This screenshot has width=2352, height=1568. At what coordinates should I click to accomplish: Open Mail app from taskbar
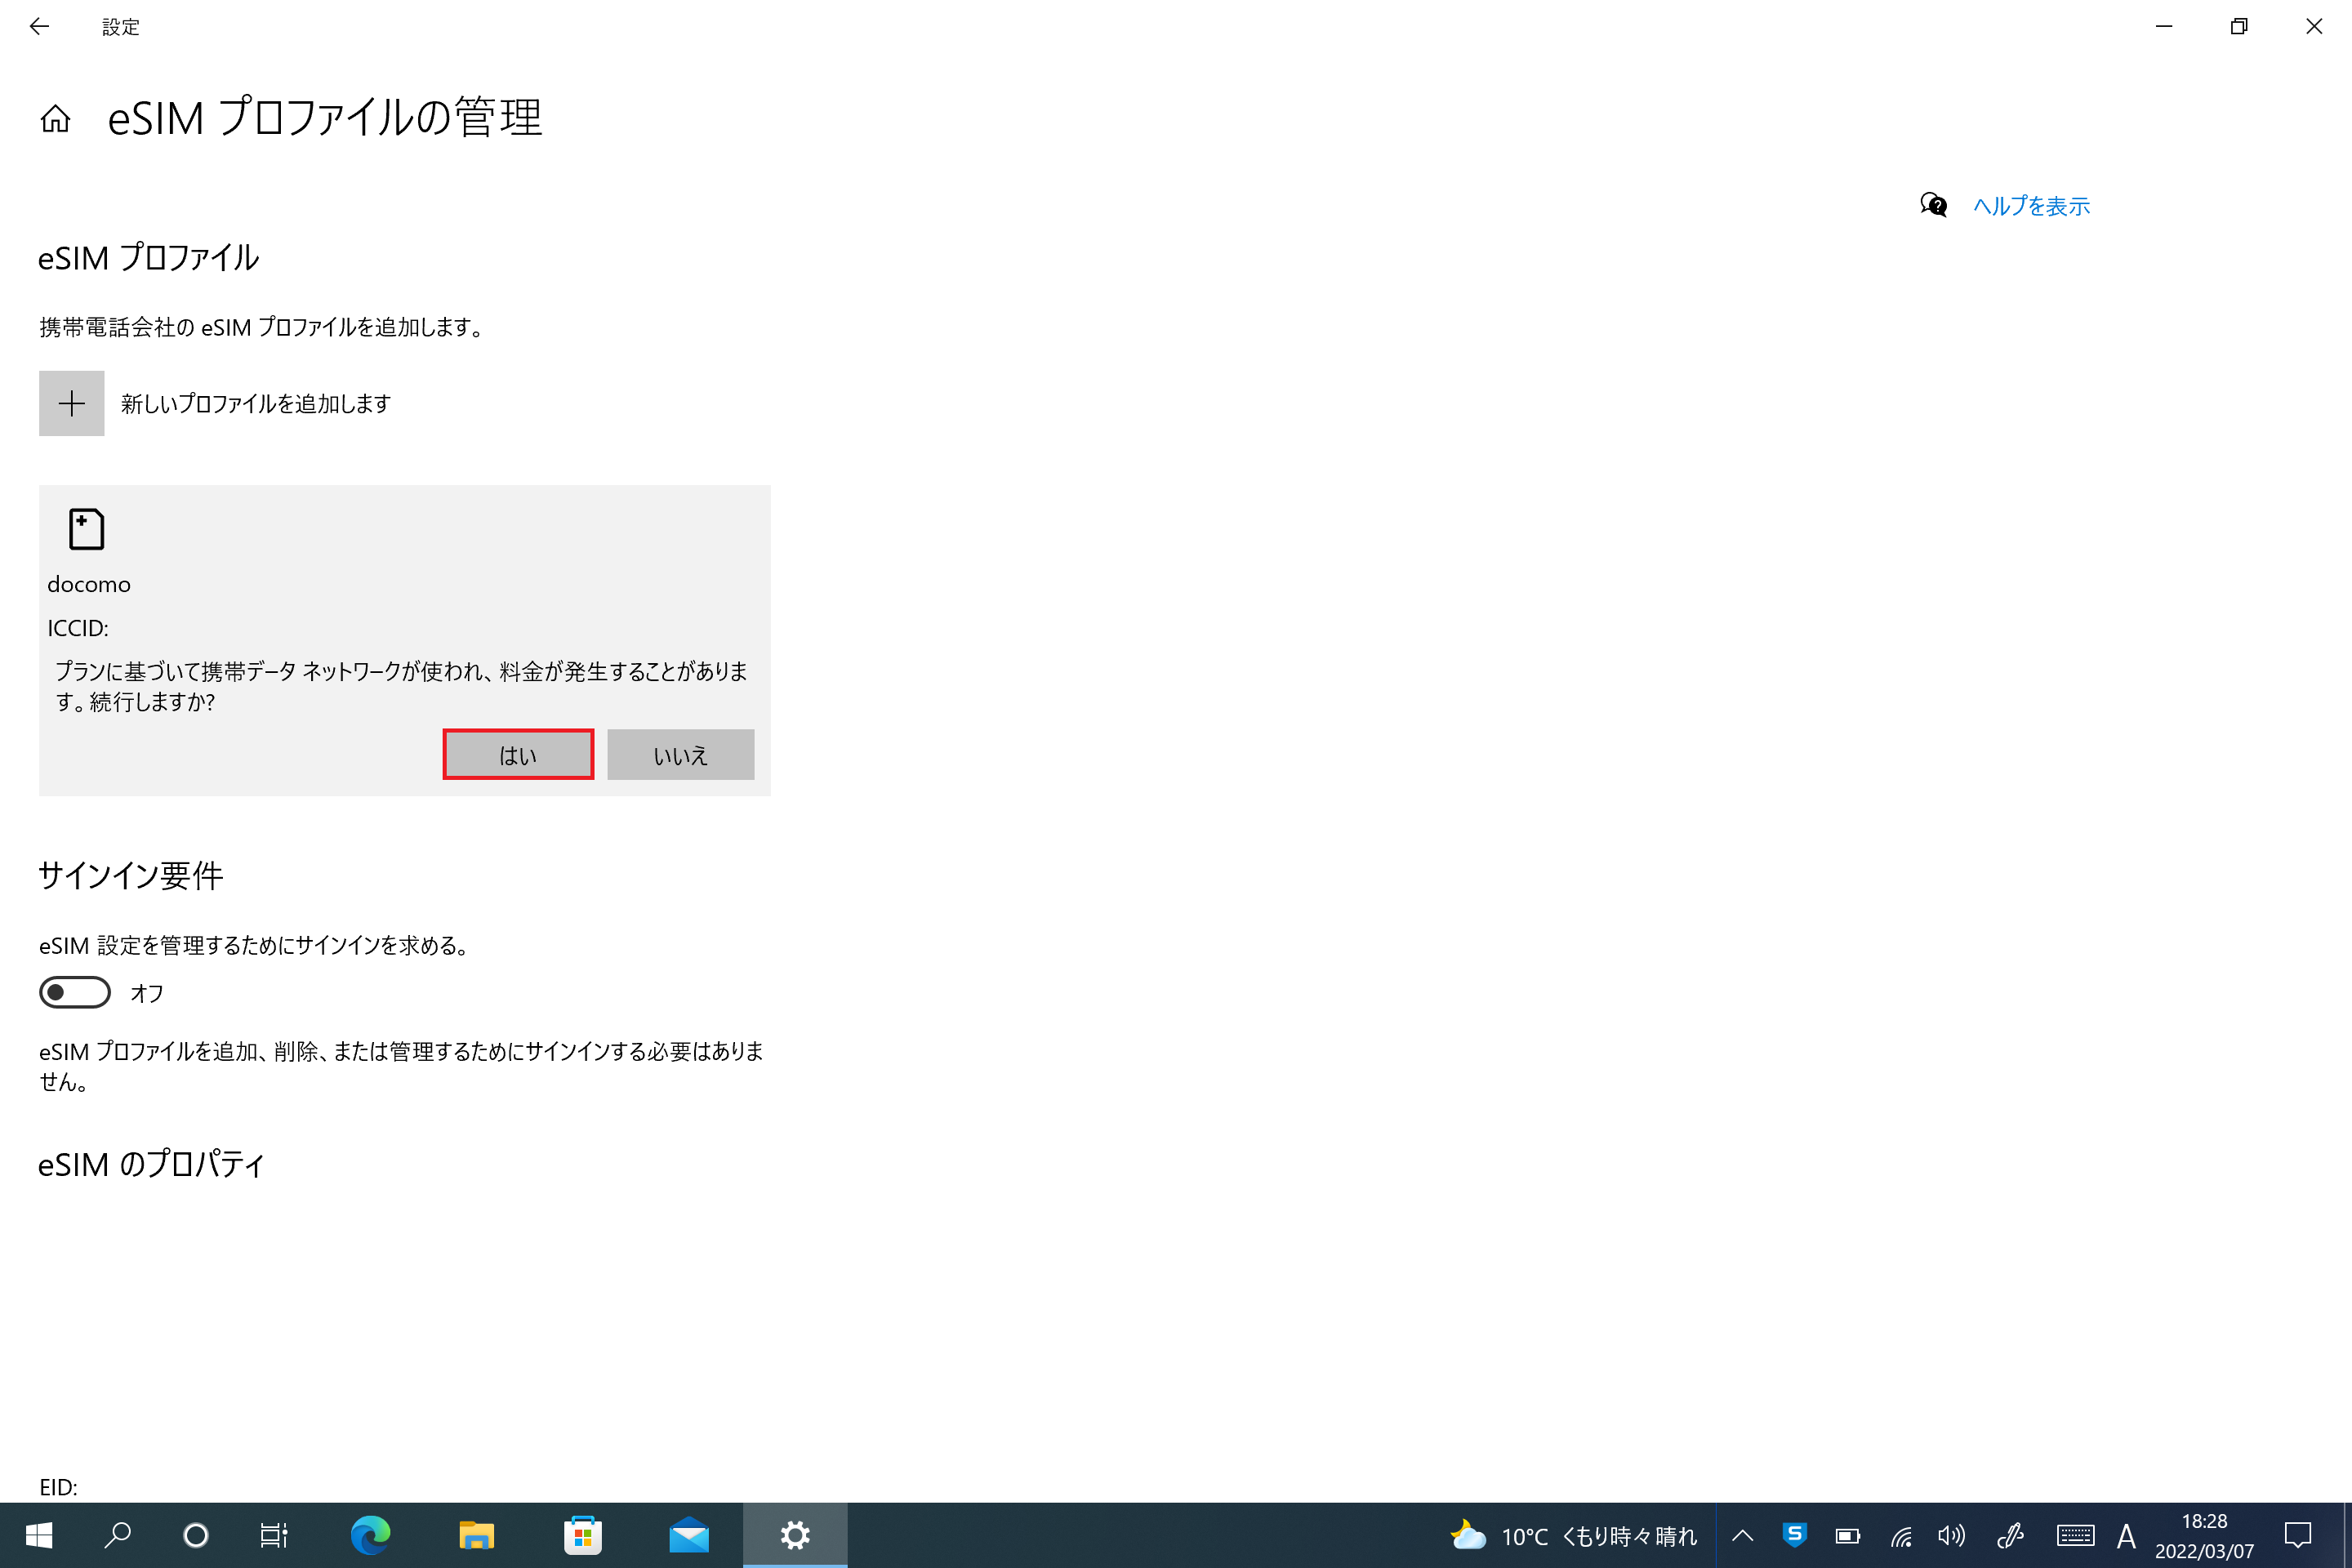[x=689, y=1535]
